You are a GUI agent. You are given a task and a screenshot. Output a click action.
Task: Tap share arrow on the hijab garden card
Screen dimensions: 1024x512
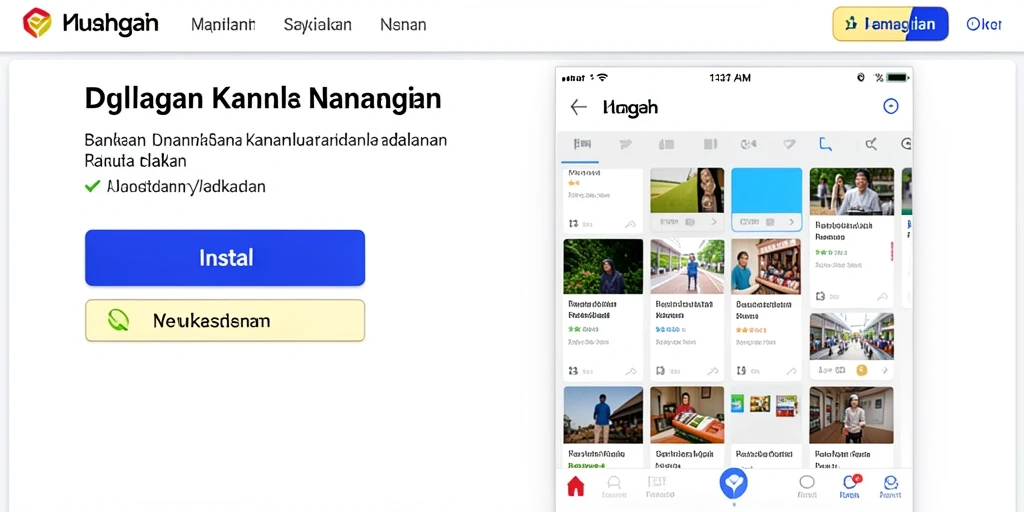coord(630,371)
